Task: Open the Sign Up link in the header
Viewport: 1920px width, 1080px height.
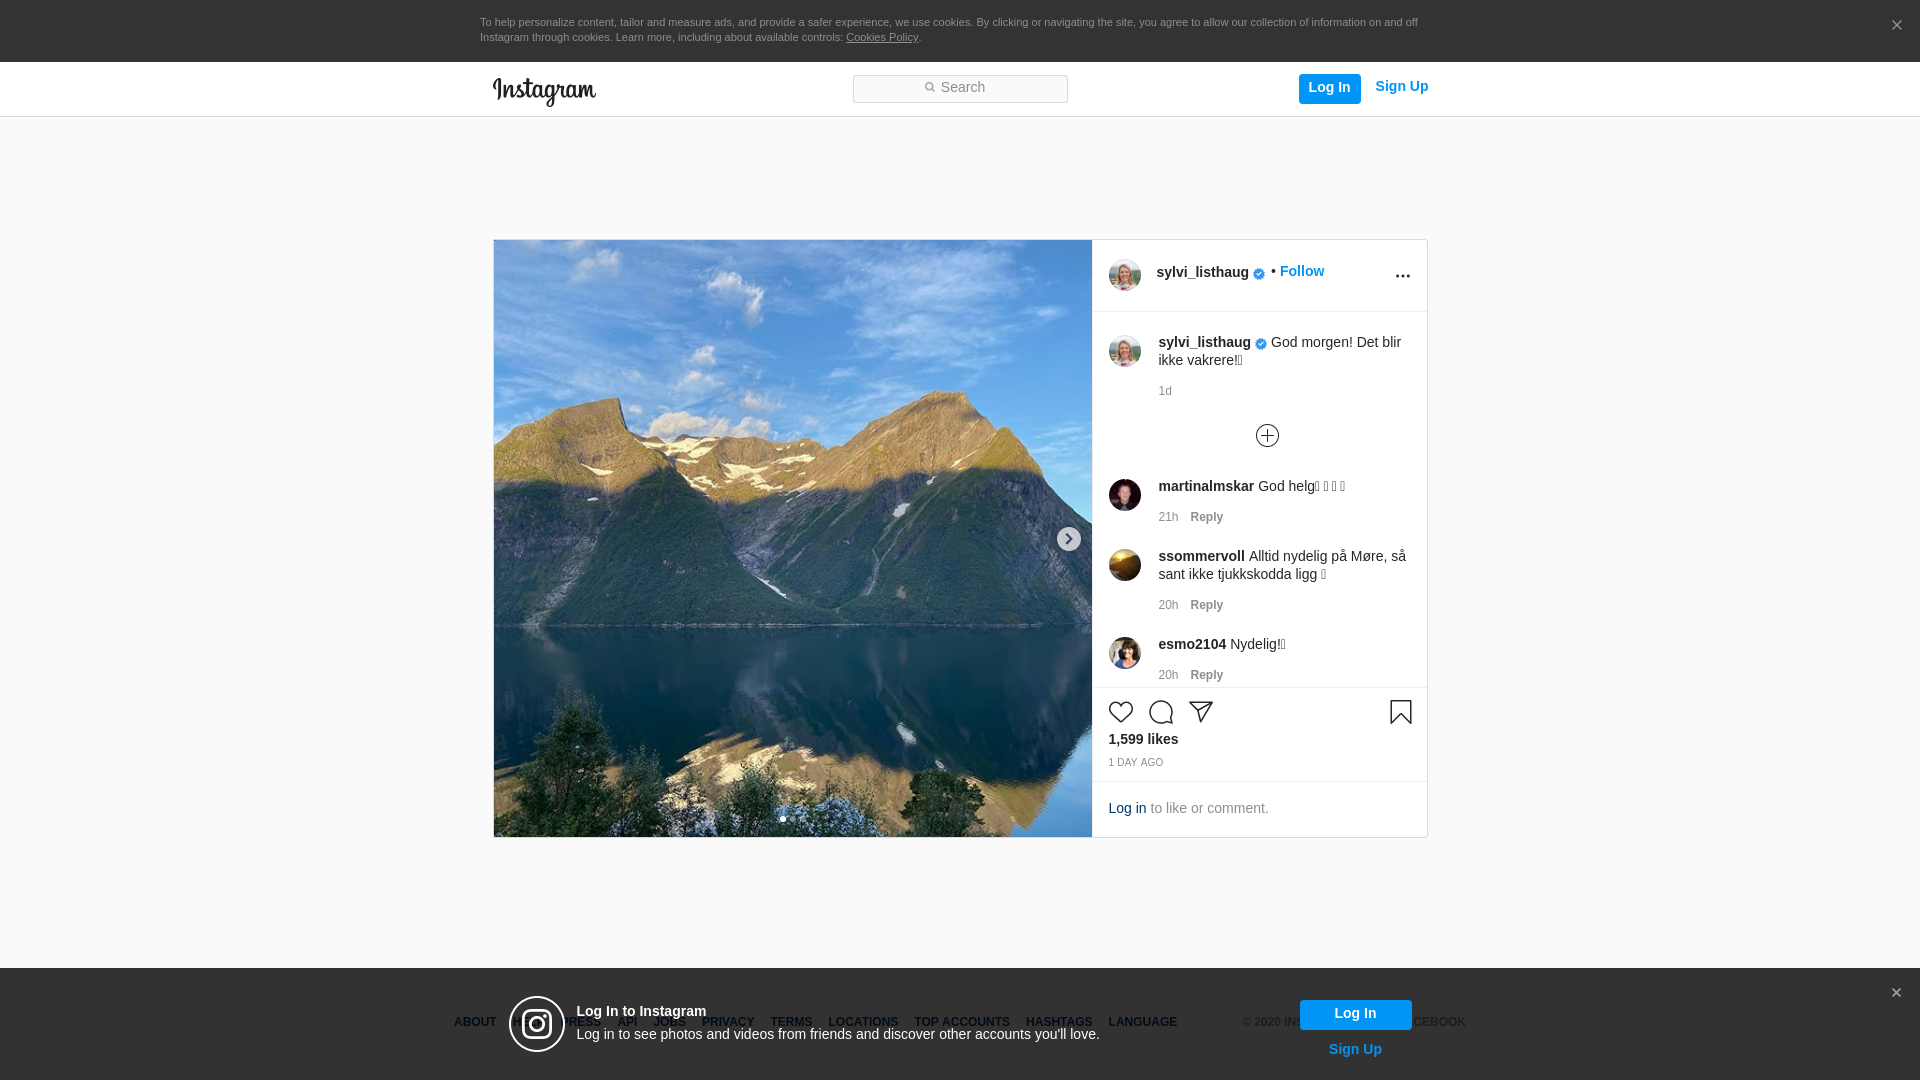Action: coord(1401,87)
